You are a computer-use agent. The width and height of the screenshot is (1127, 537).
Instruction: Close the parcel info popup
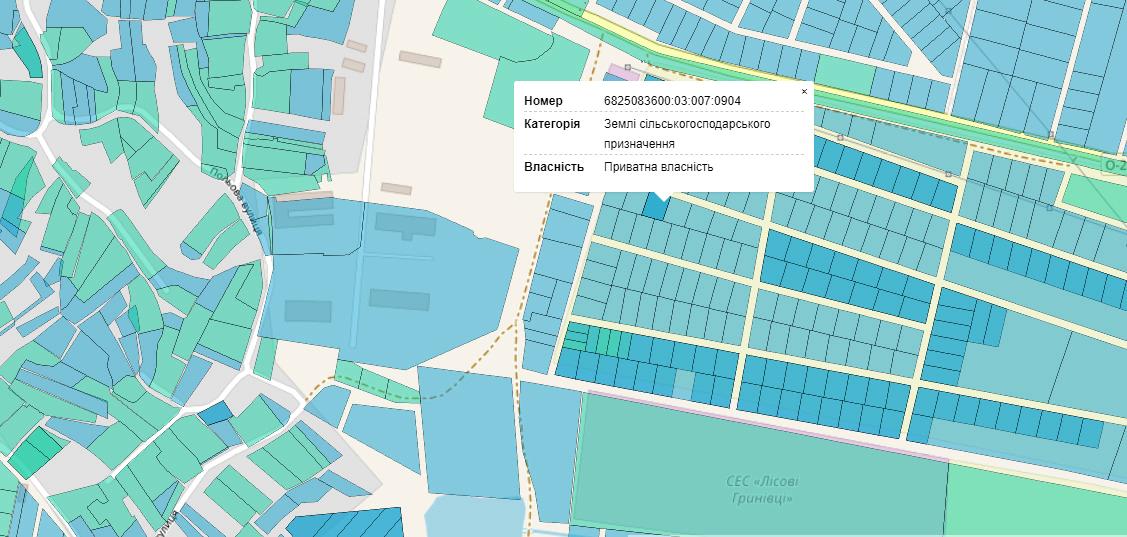pos(804,92)
